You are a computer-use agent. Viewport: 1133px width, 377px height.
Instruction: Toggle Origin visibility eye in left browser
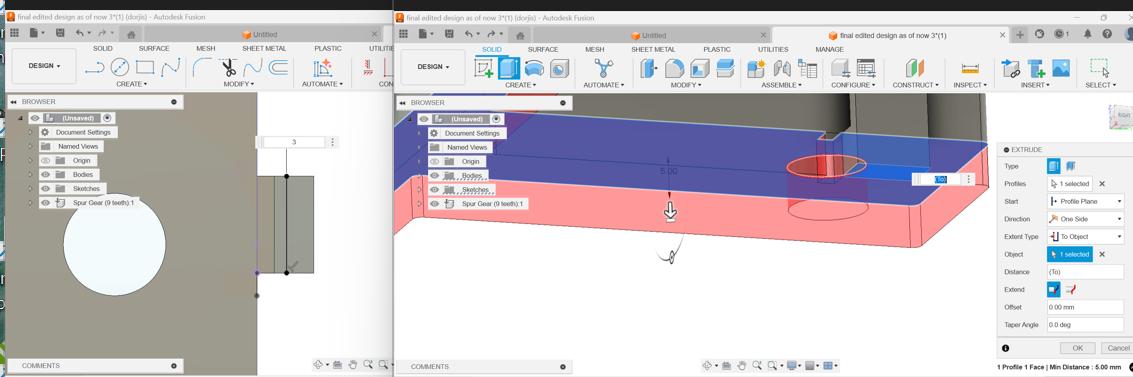click(x=46, y=160)
